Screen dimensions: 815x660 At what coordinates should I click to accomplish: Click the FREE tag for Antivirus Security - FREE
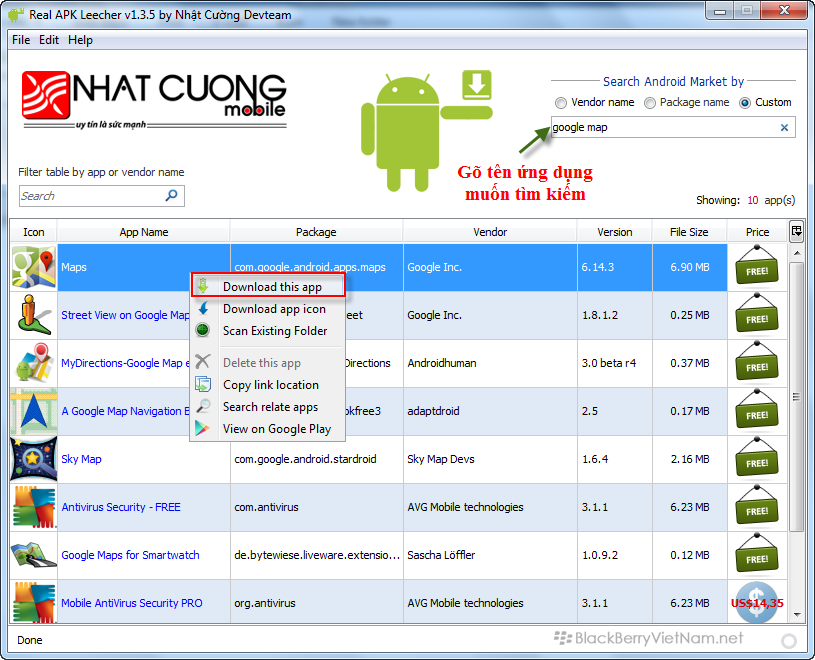757,506
